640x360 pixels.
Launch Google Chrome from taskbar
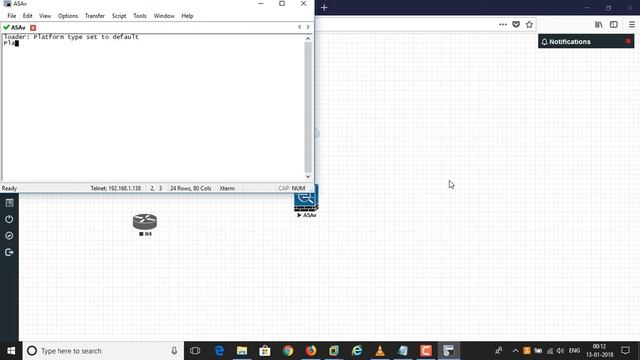coord(288,351)
